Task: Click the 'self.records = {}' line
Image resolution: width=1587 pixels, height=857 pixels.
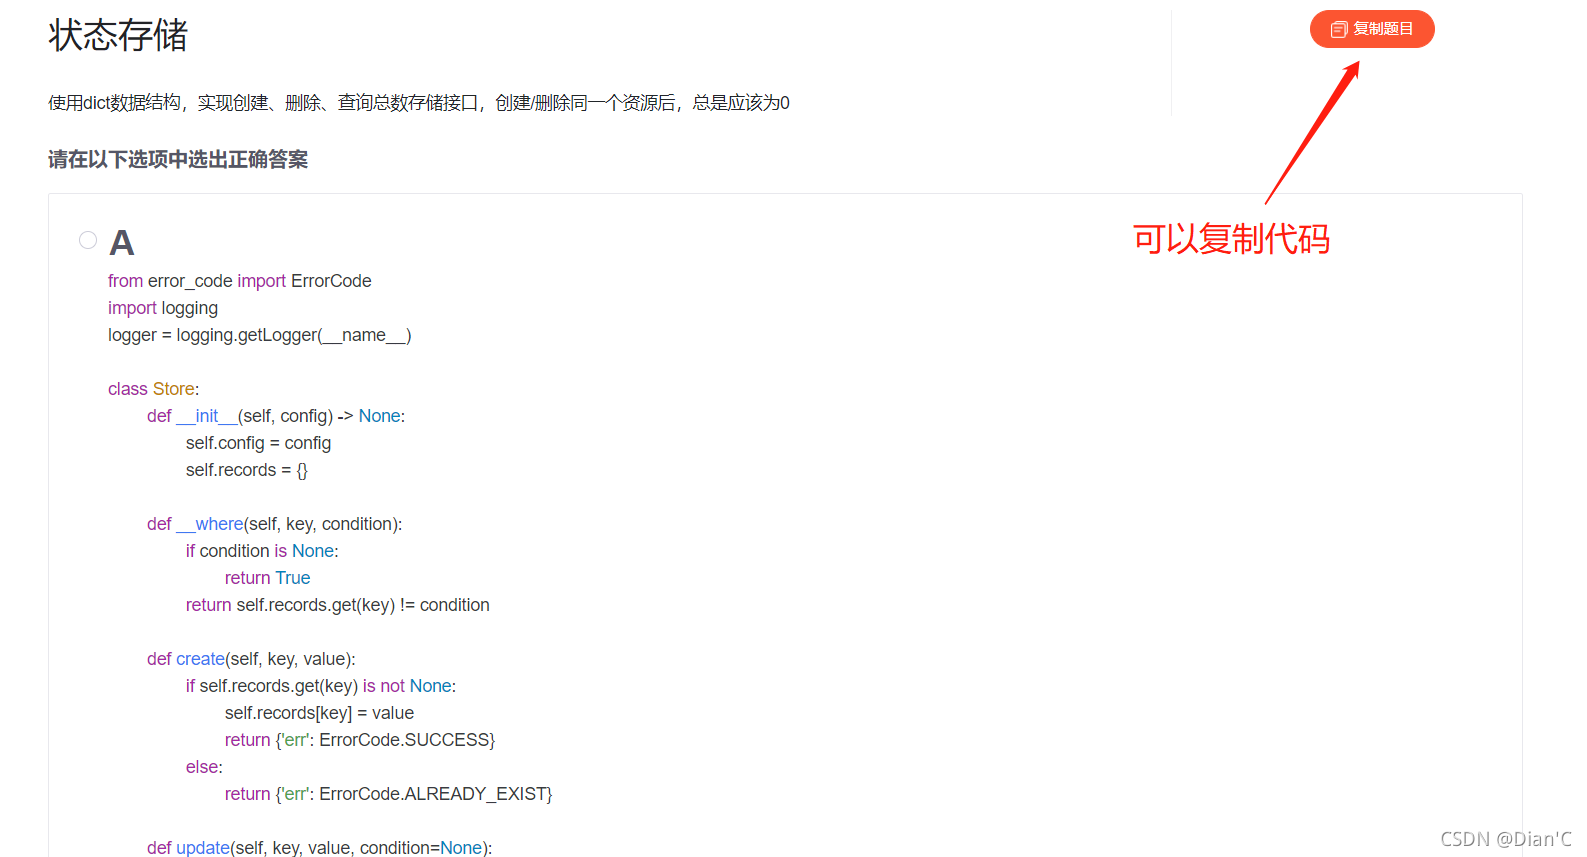Action: click(x=247, y=470)
